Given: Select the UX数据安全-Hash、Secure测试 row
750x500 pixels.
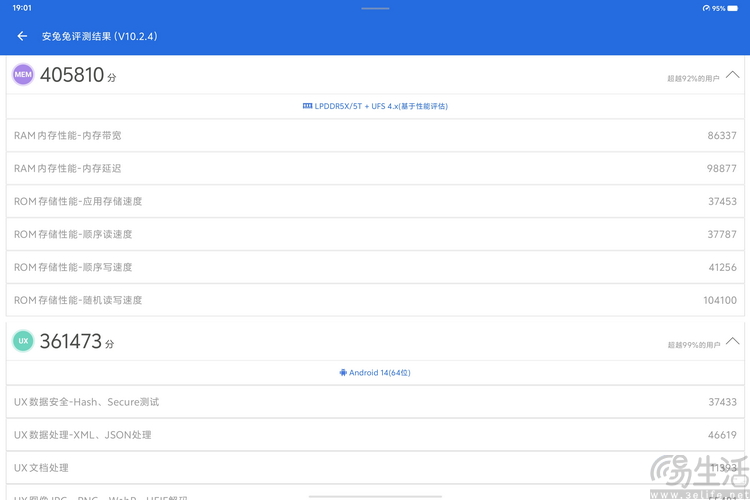Looking at the screenshot, I should [x=375, y=402].
